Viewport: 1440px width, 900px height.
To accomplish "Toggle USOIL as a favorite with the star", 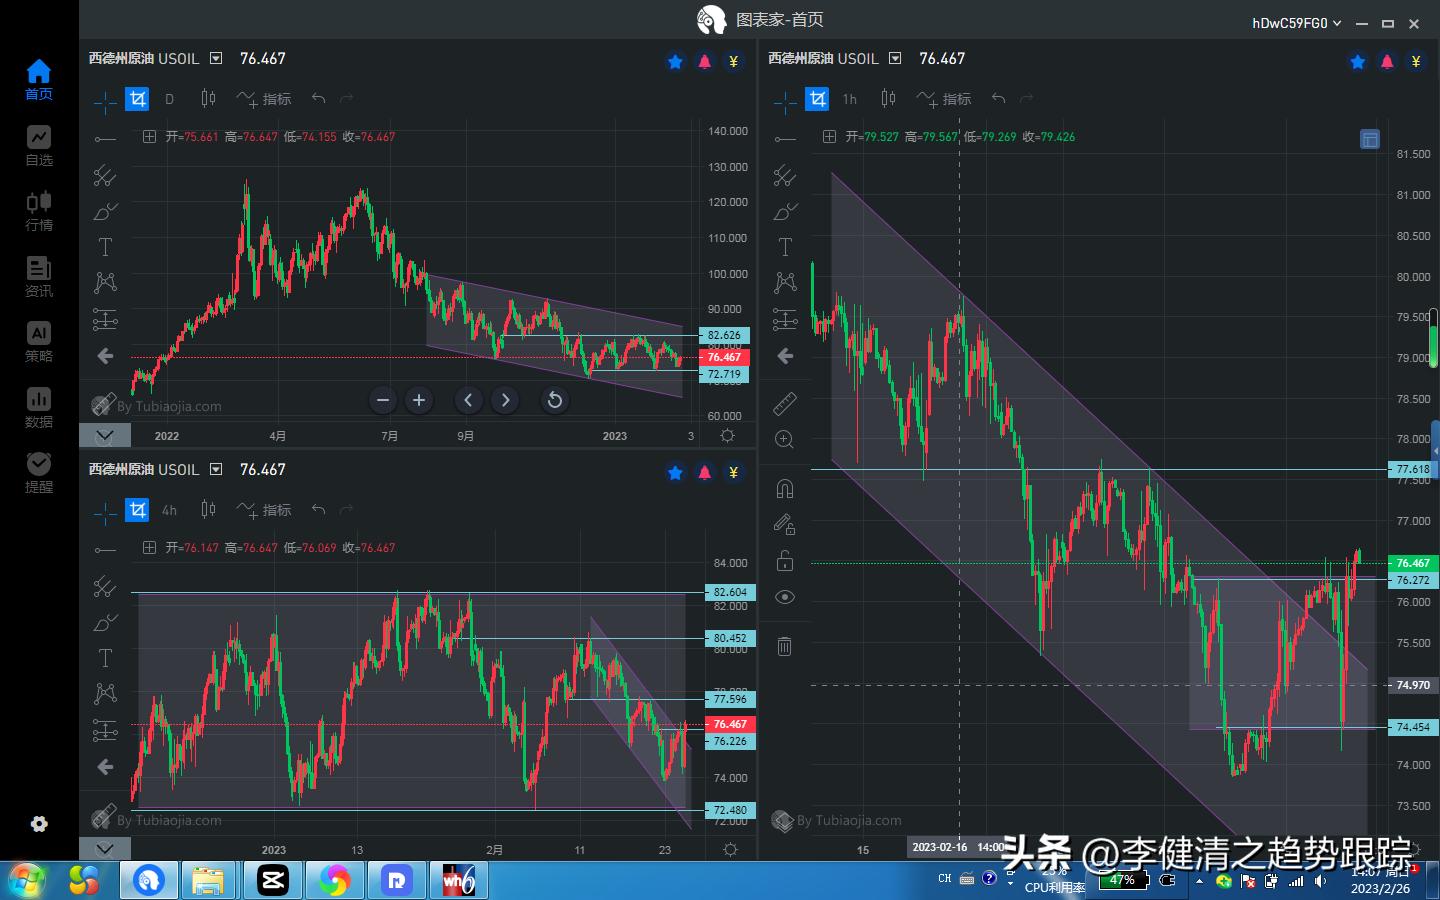I will coord(675,61).
